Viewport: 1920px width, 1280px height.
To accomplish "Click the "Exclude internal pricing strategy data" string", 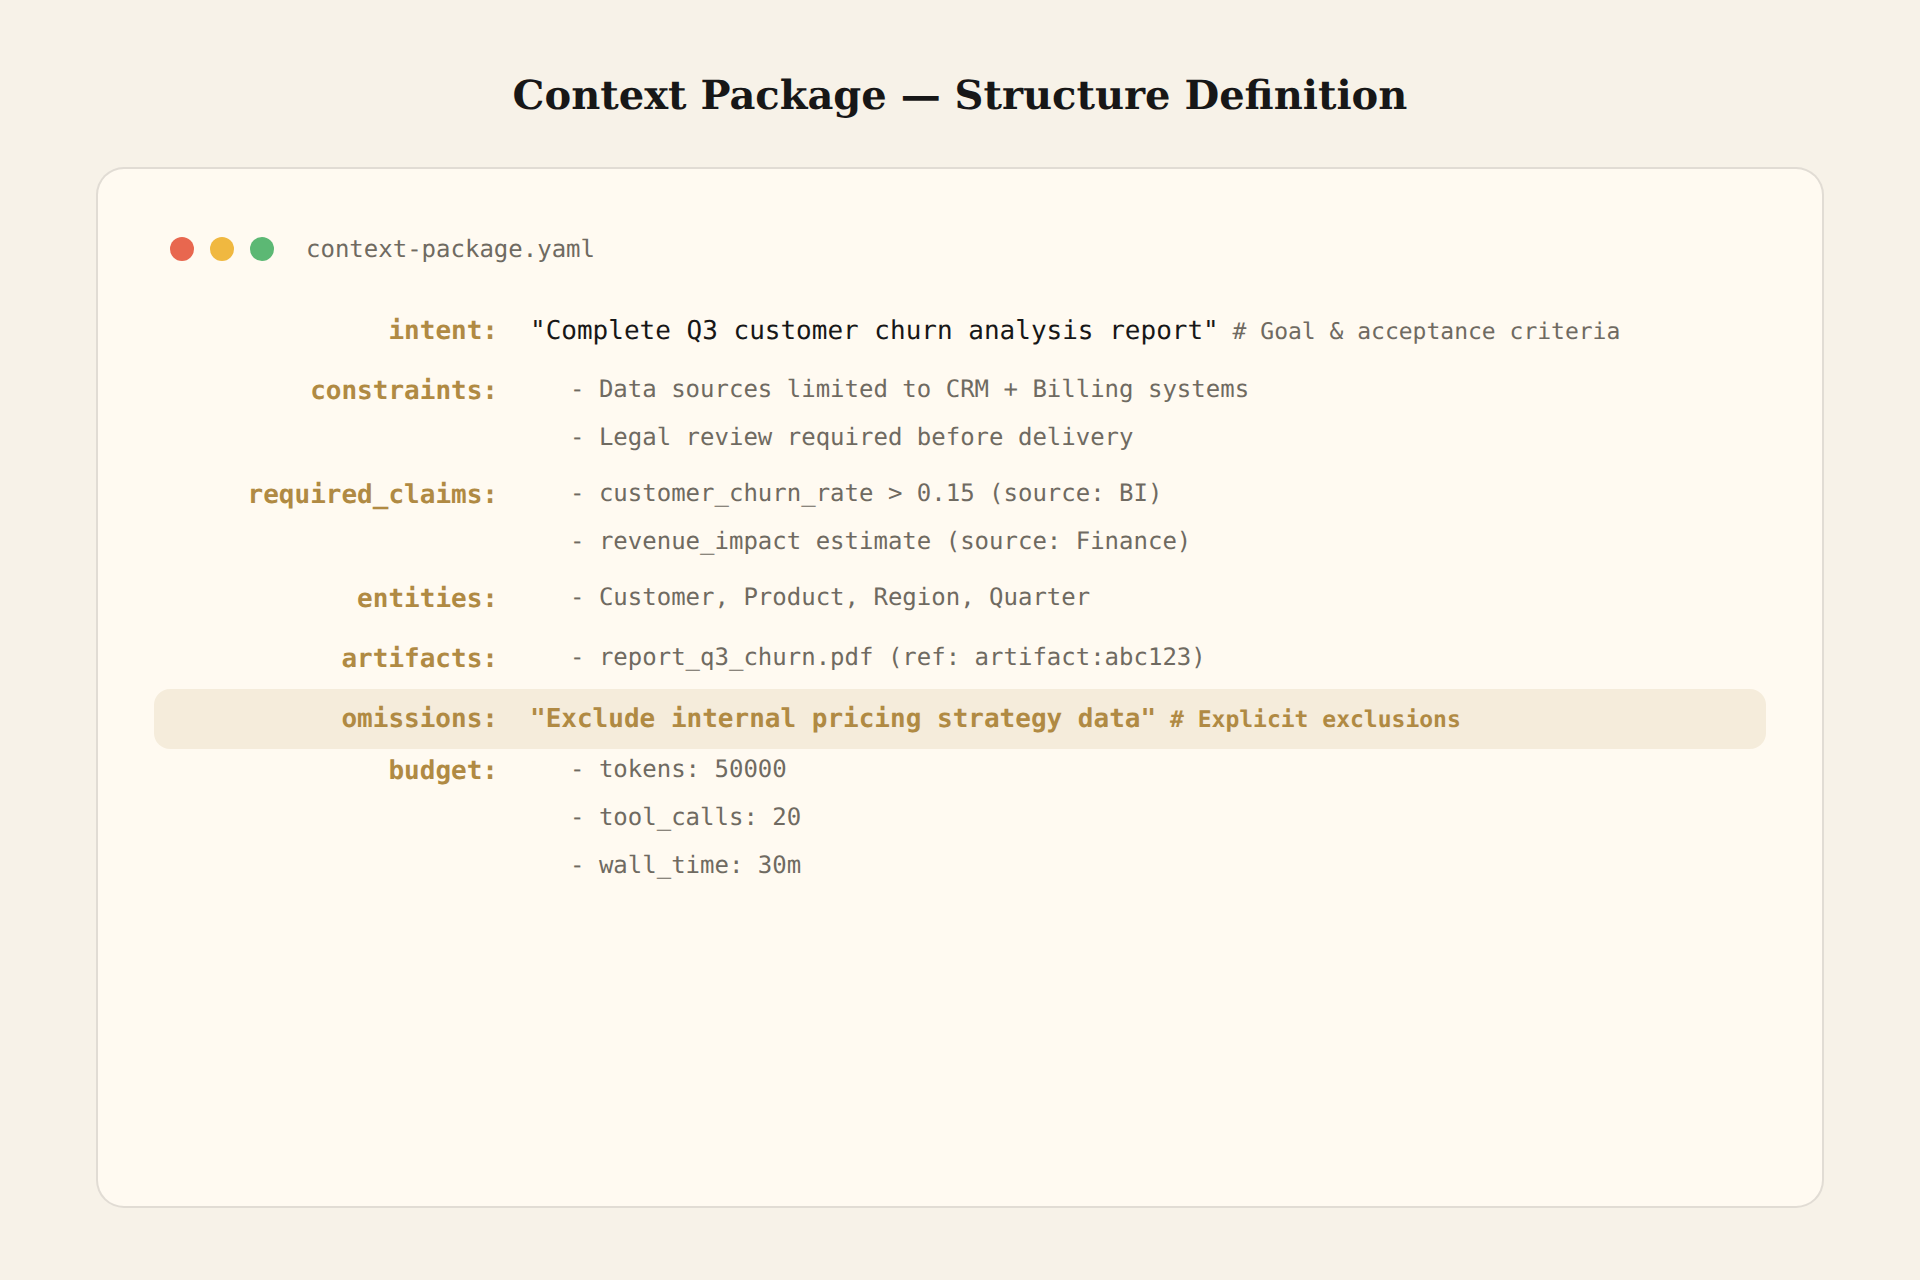I will (x=842, y=718).
